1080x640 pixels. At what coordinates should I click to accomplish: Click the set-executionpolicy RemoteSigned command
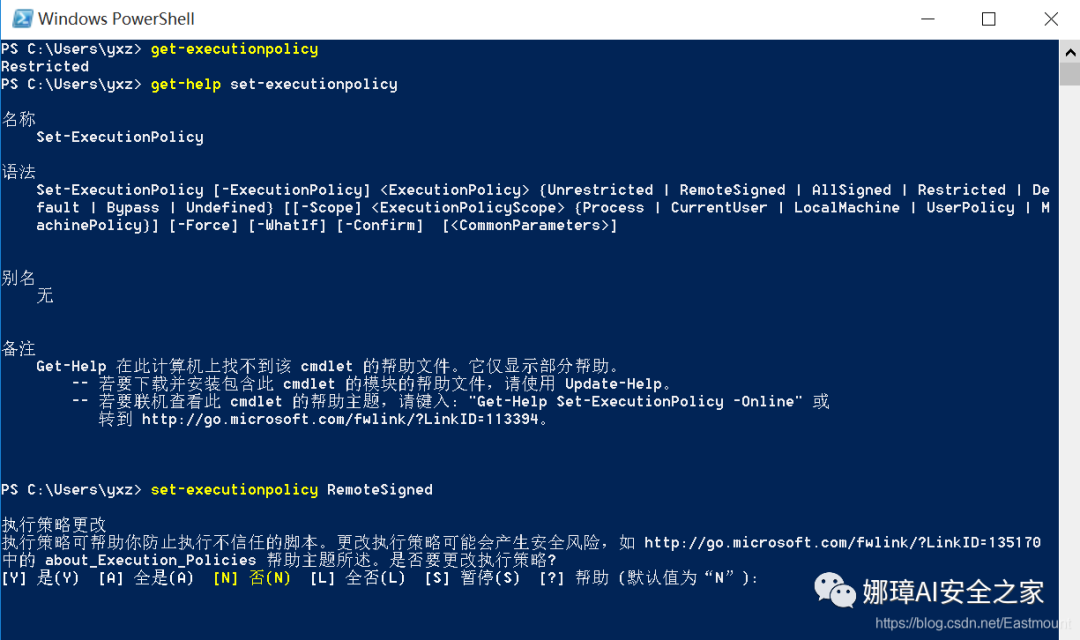[291, 490]
